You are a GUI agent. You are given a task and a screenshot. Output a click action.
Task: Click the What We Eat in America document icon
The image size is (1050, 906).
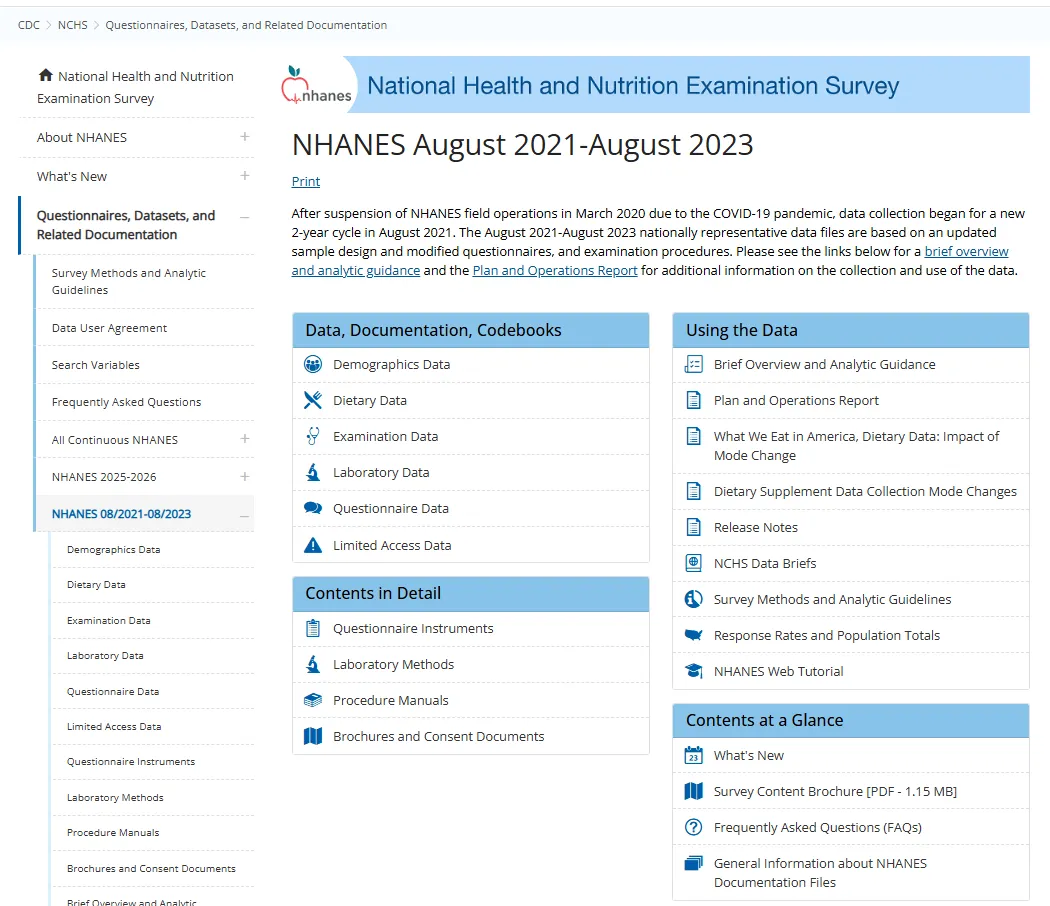click(694, 437)
